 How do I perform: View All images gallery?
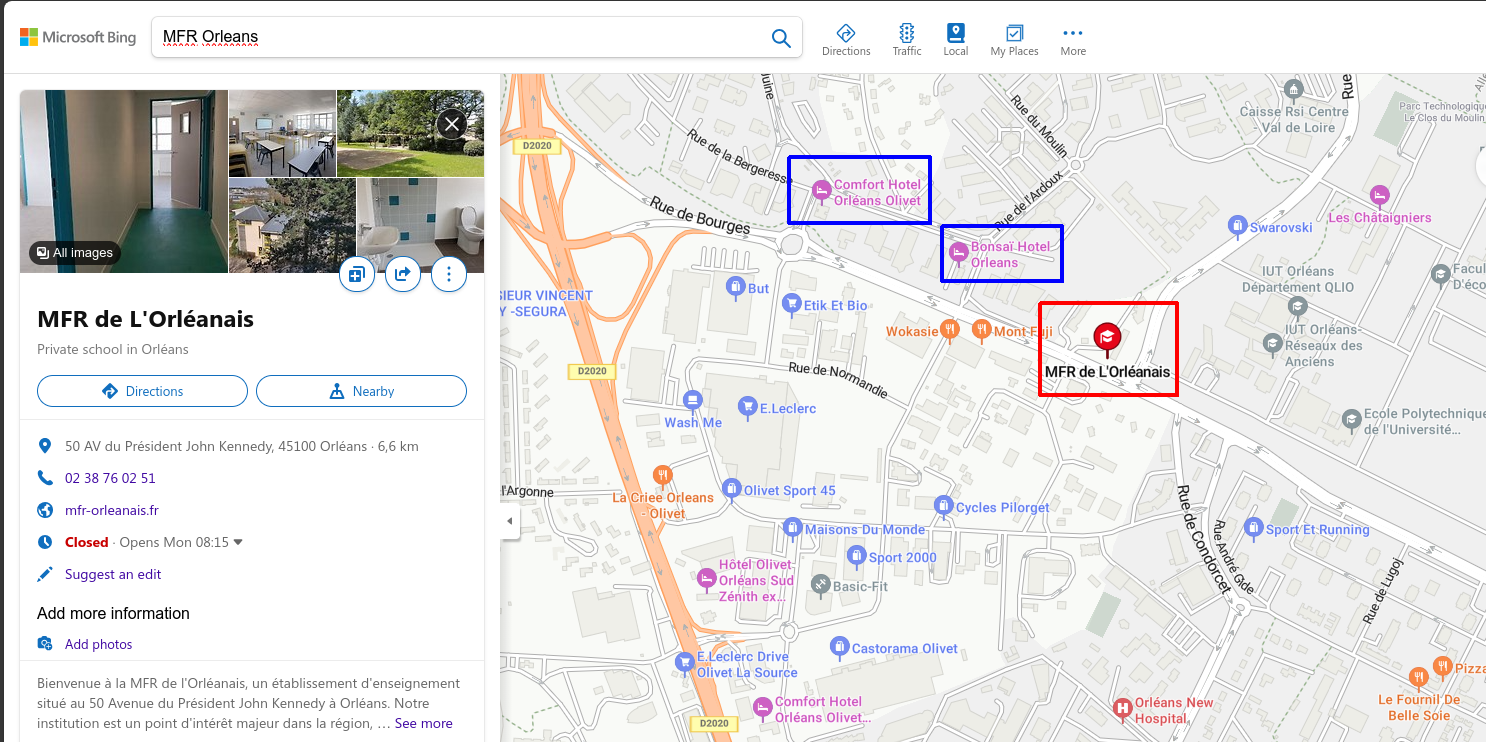(75, 253)
